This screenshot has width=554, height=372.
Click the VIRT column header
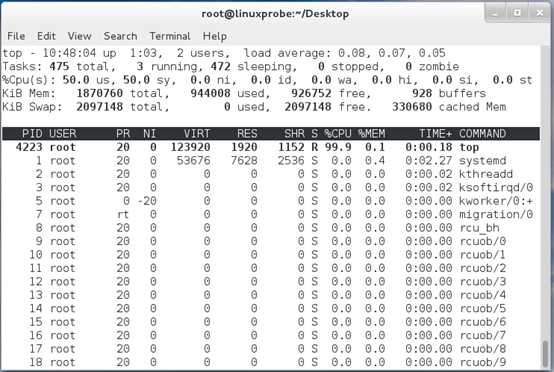(x=197, y=134)
